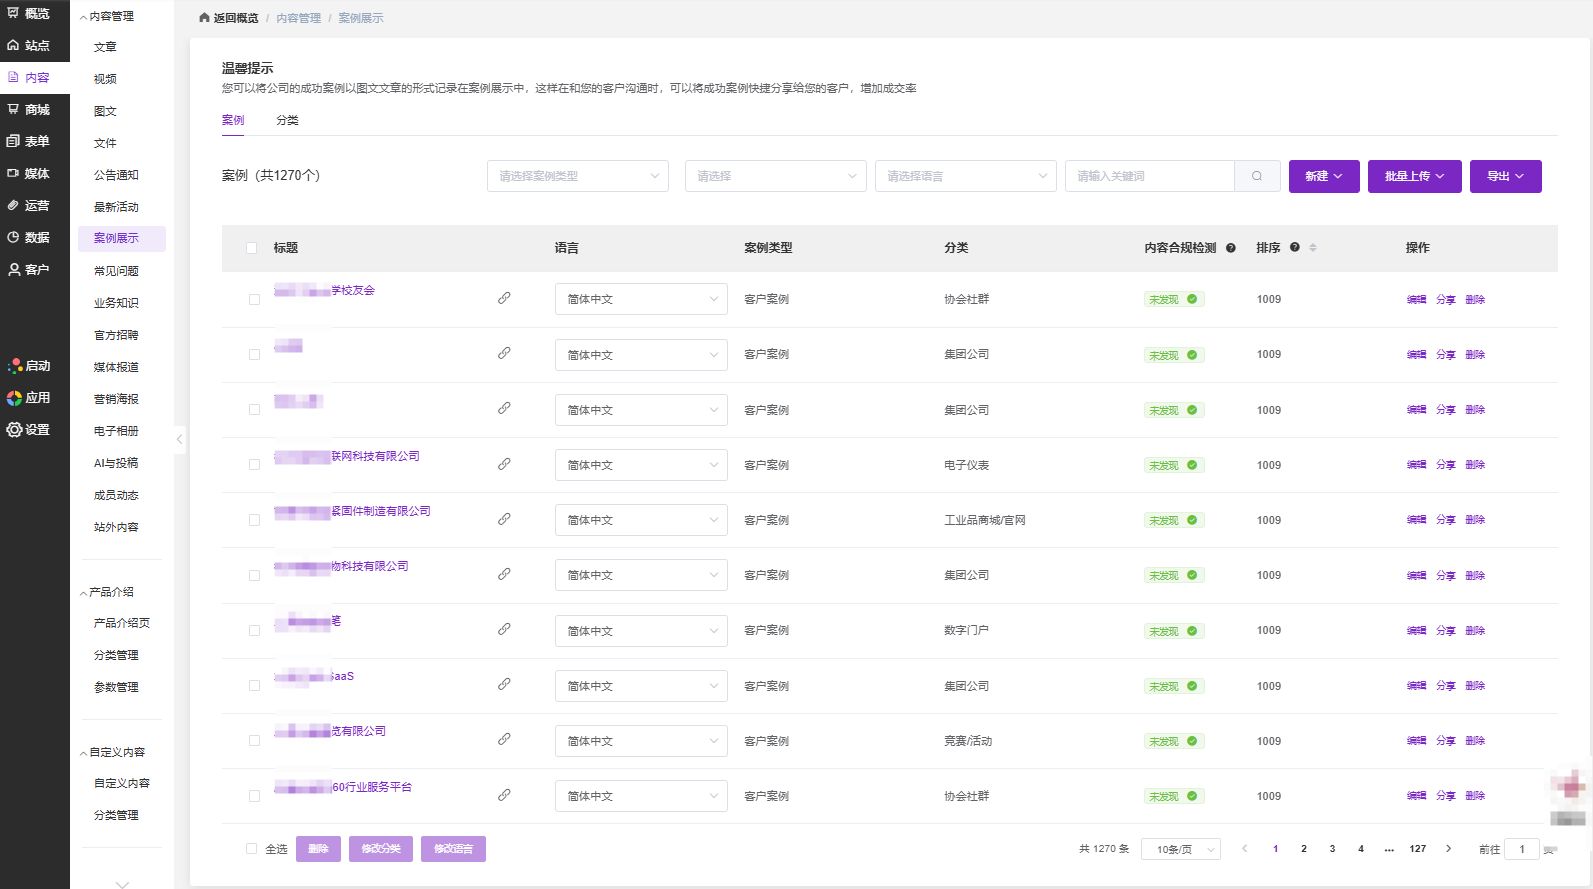This screenshot has width=1593, height=889.
Task: Tick the checkbox of first case row
Action: pyautogui.click(x=254, y=299)
